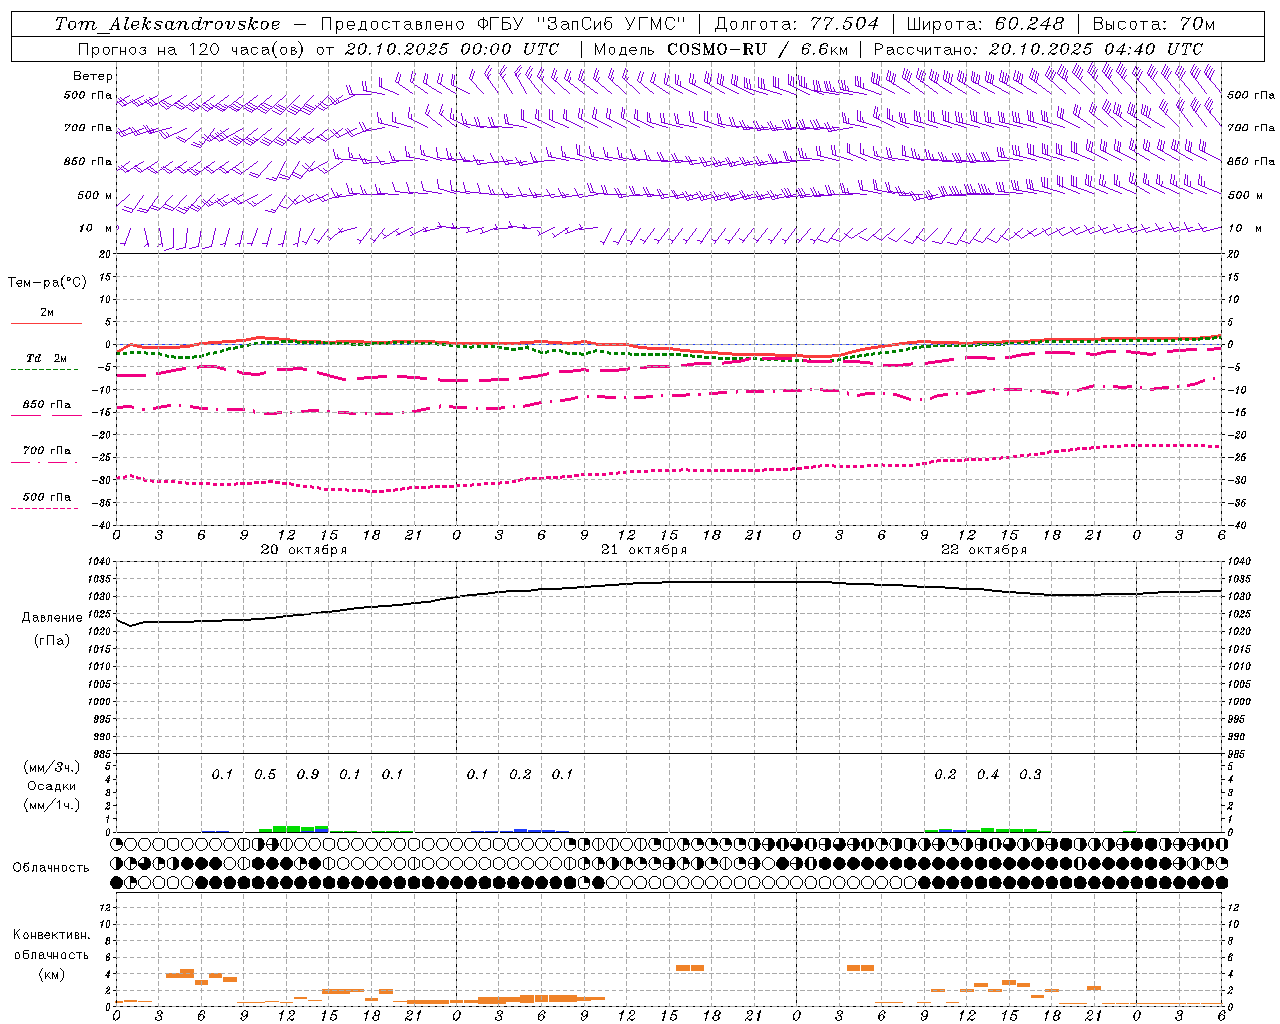Viewport: 1280px width, 1024px height.
Task: Click the 21 октября date label
Action: coord(644,550)
